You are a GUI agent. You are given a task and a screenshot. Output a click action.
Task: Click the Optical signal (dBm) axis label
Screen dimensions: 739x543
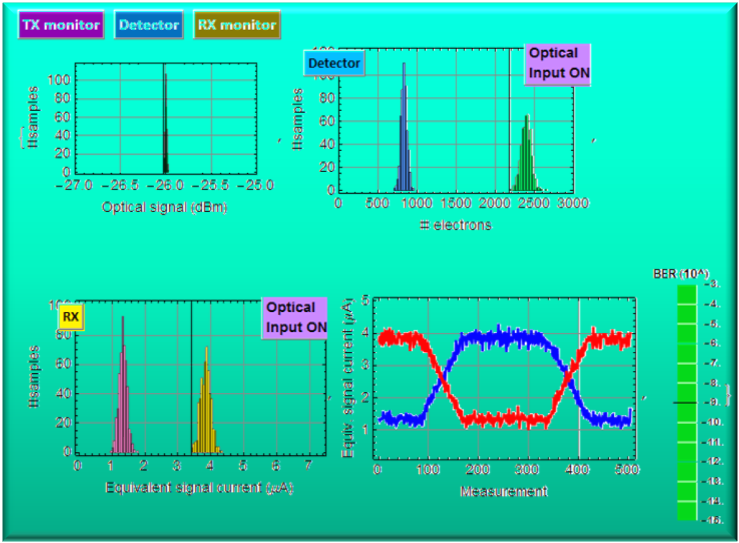165,207
